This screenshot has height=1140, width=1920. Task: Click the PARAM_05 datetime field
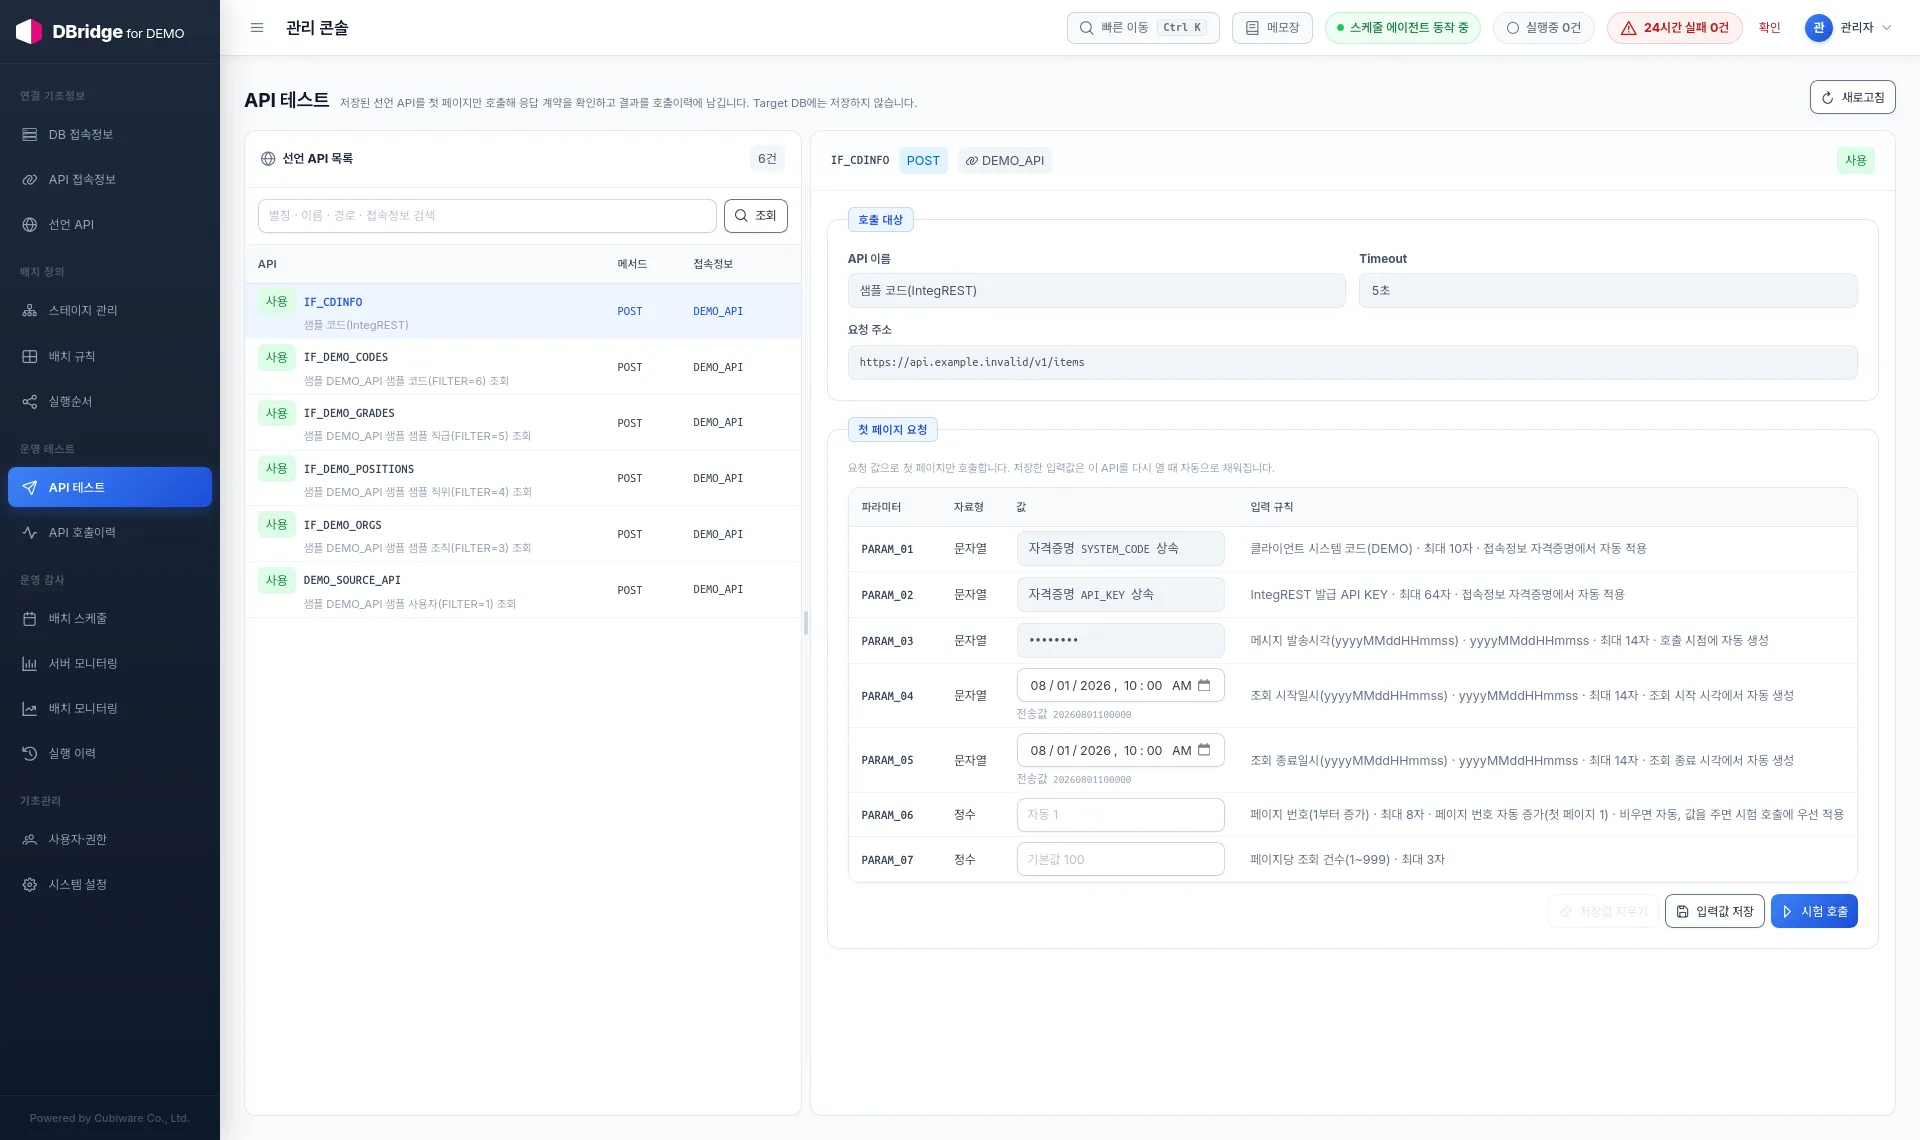[x=1120, y=751]
